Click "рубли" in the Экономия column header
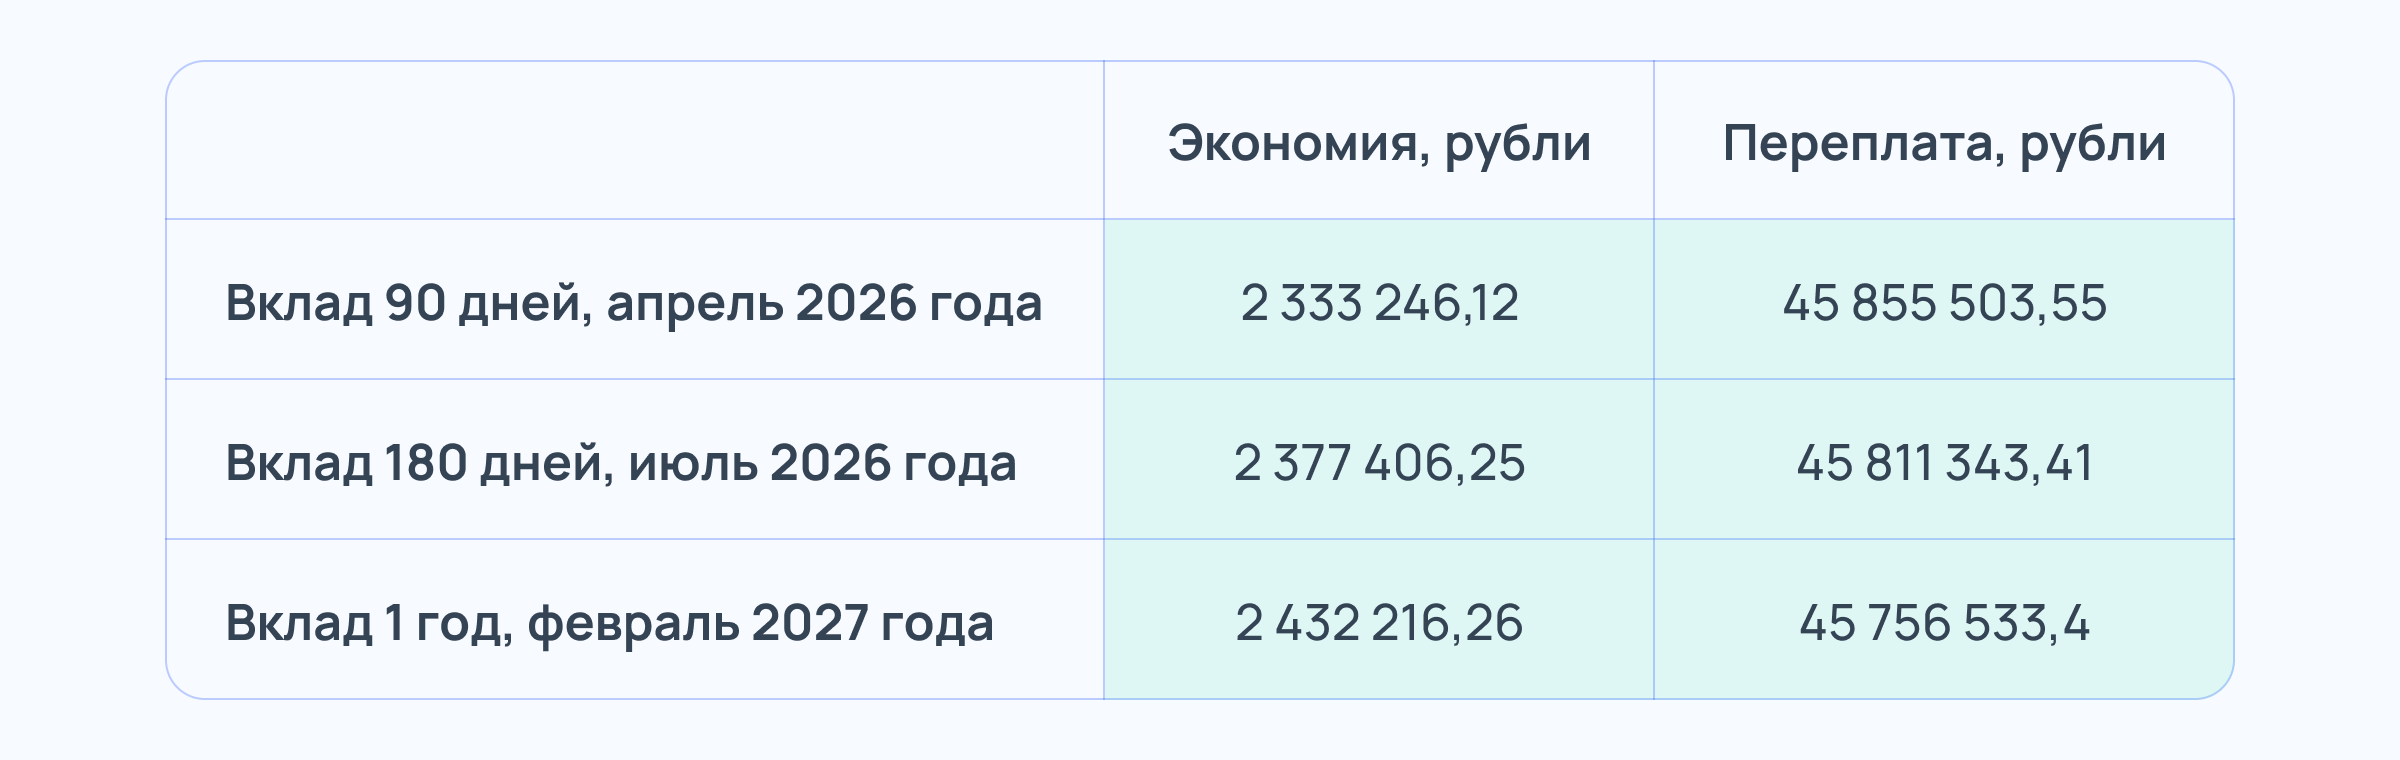 [x=1517, y=143]
